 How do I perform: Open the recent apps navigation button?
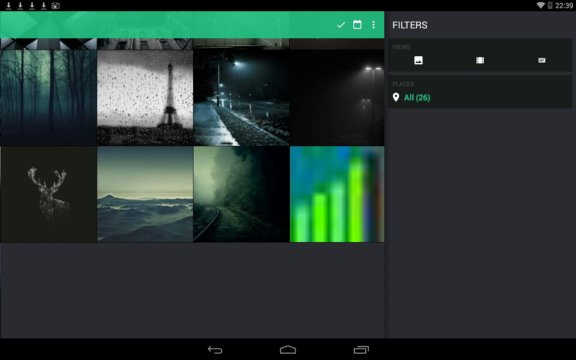pyautogui.click(x=361, y=350)
